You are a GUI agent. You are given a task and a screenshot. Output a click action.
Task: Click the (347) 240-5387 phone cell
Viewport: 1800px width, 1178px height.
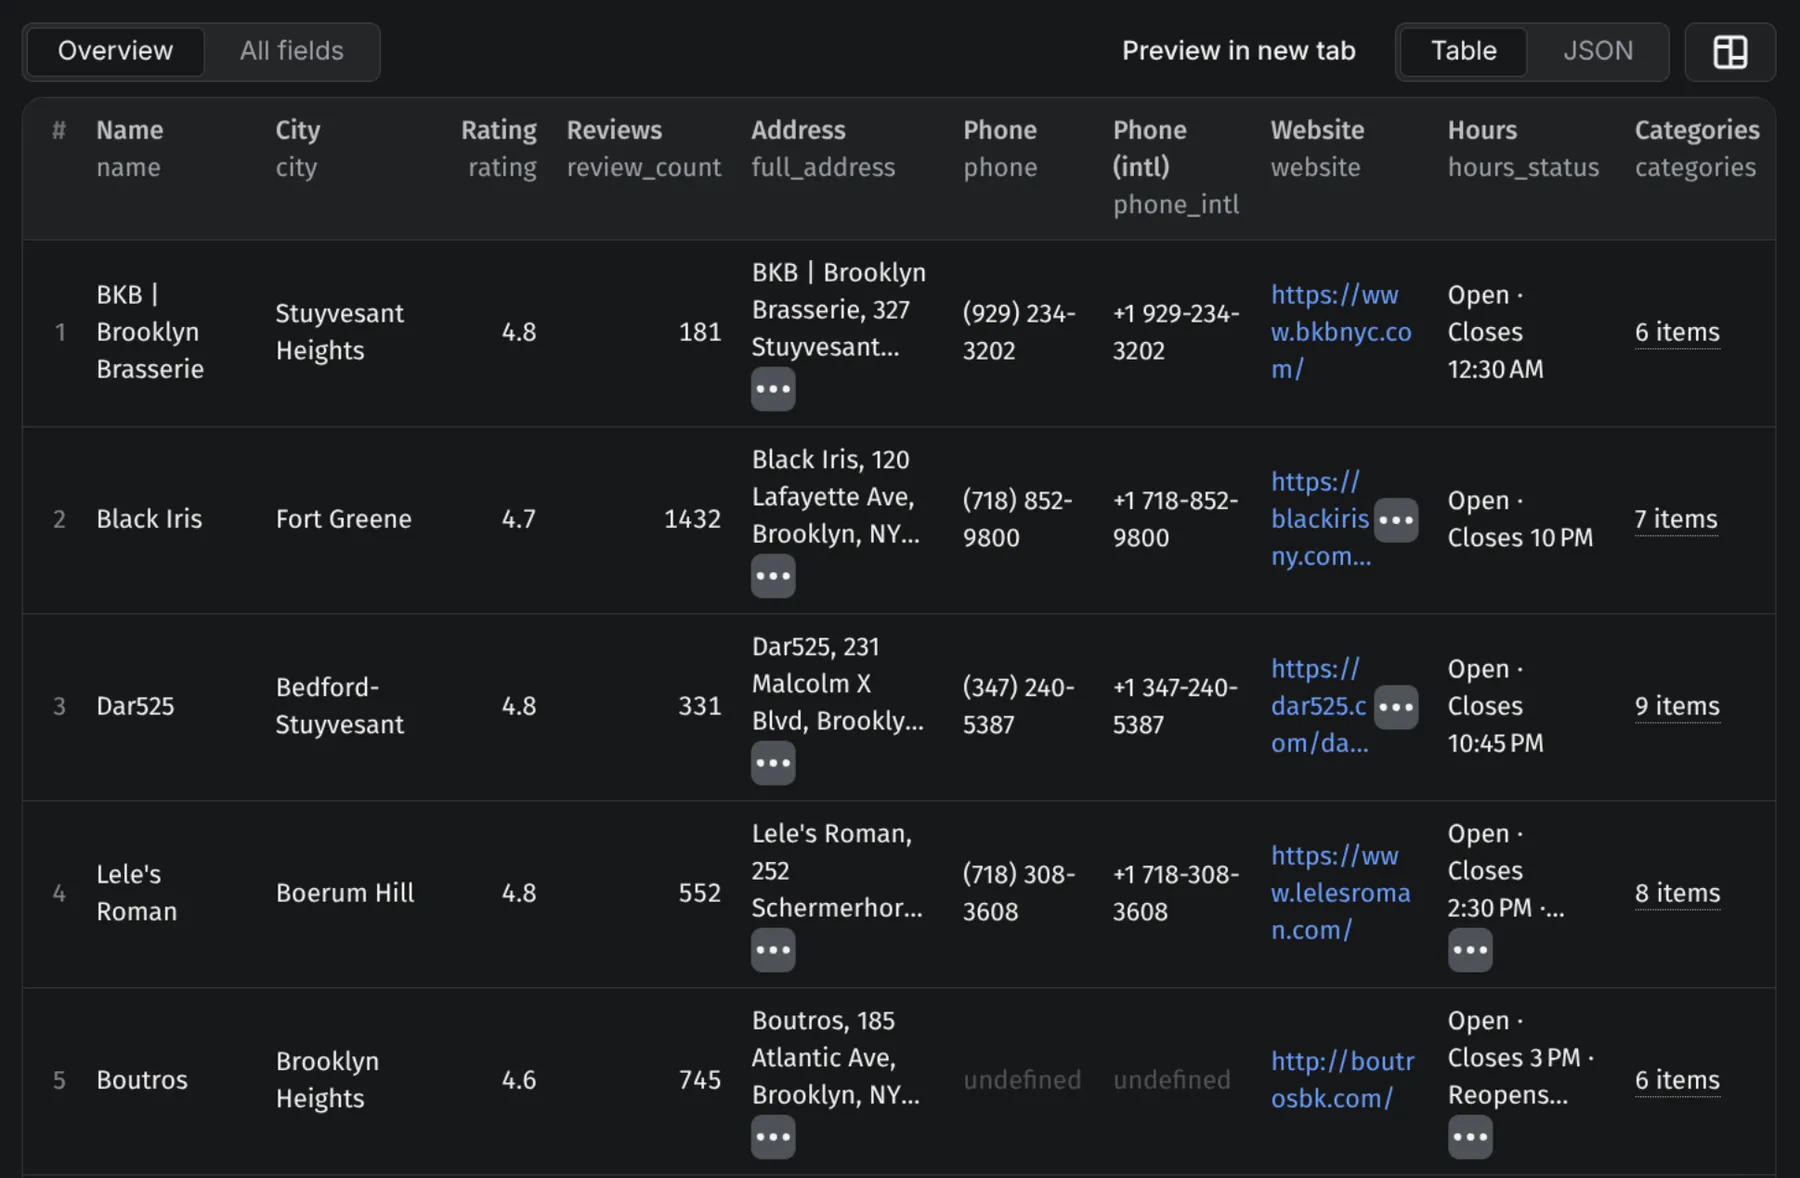click(x=1018, y=706)
